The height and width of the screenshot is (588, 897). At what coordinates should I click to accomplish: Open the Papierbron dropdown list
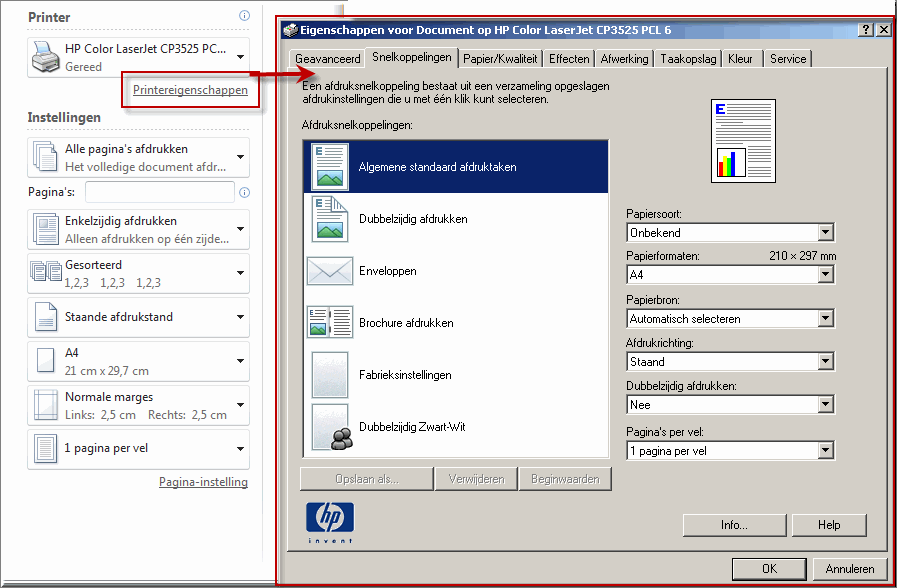pos(825,319)
